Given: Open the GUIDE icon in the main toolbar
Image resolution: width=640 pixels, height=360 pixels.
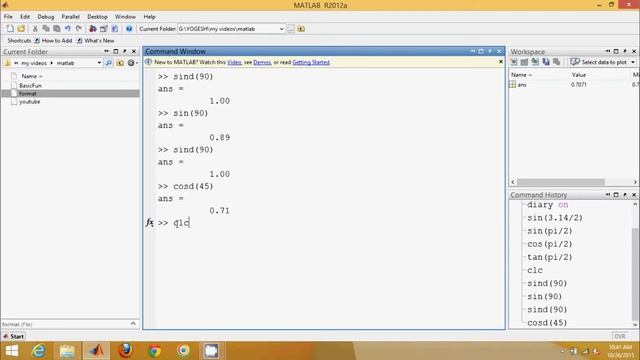Looking at the screenshot, I should coord(104,29).
